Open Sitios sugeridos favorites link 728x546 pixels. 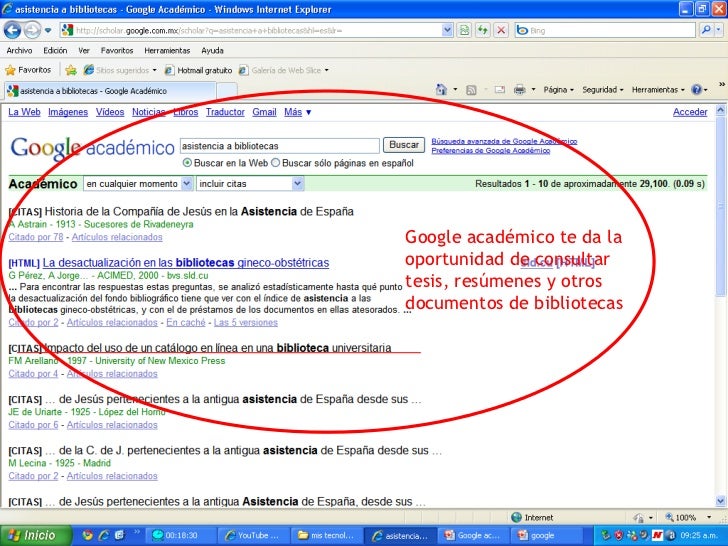tap(120, 70)
